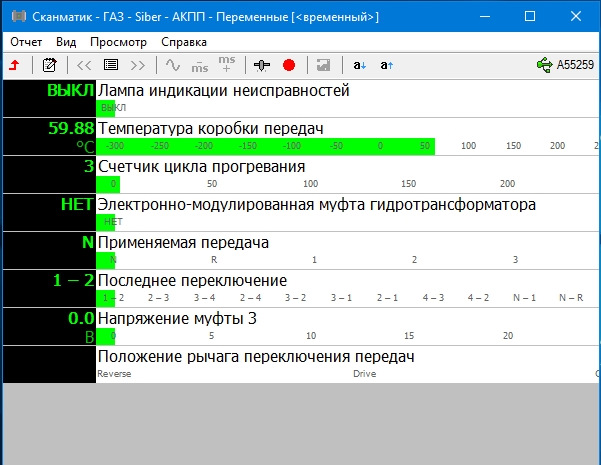Image resolution: width=601 pixels, height=465 pixels.
Task: Open the Справка menu
Action: point(184,42)
